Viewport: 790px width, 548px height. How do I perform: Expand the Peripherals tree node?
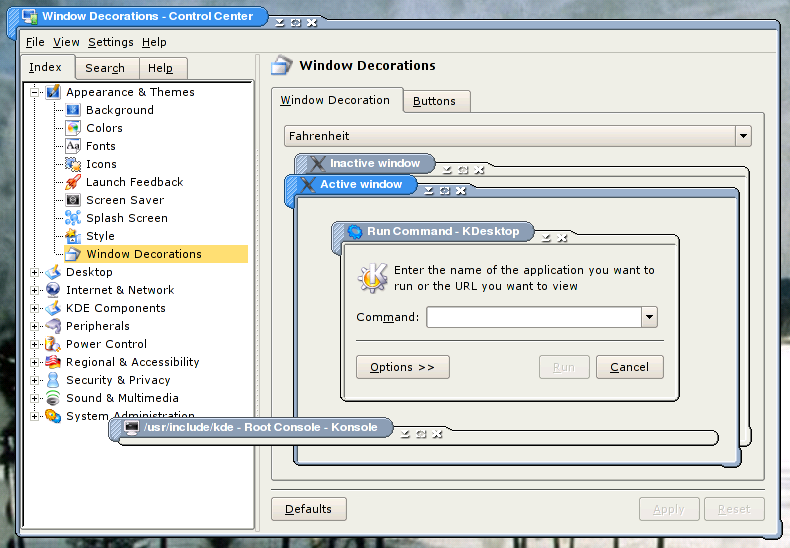[35, 326]
